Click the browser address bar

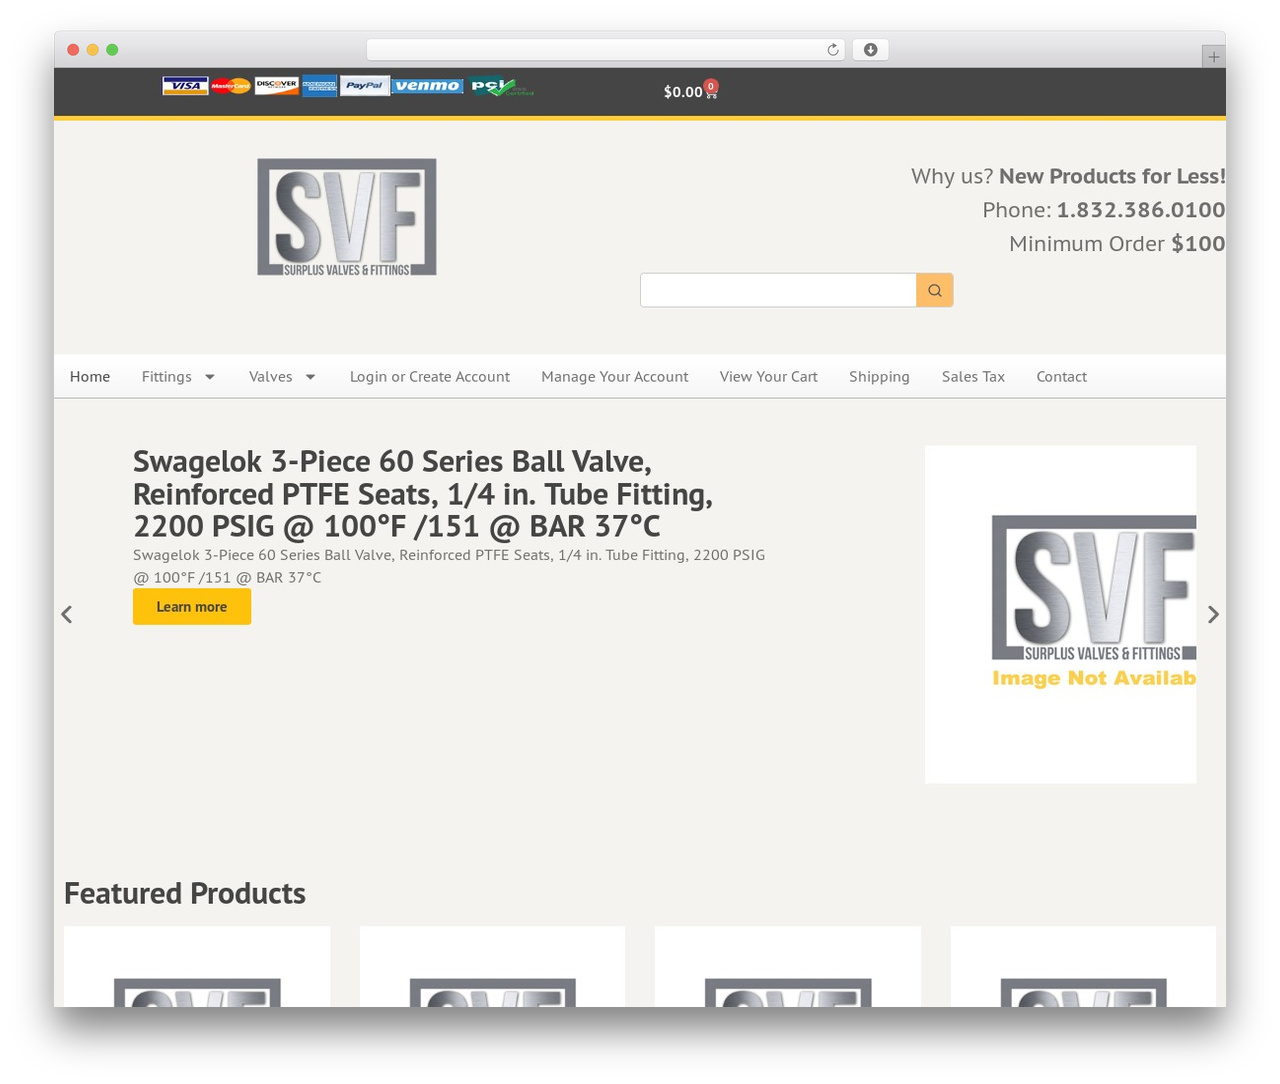[605, 50]
